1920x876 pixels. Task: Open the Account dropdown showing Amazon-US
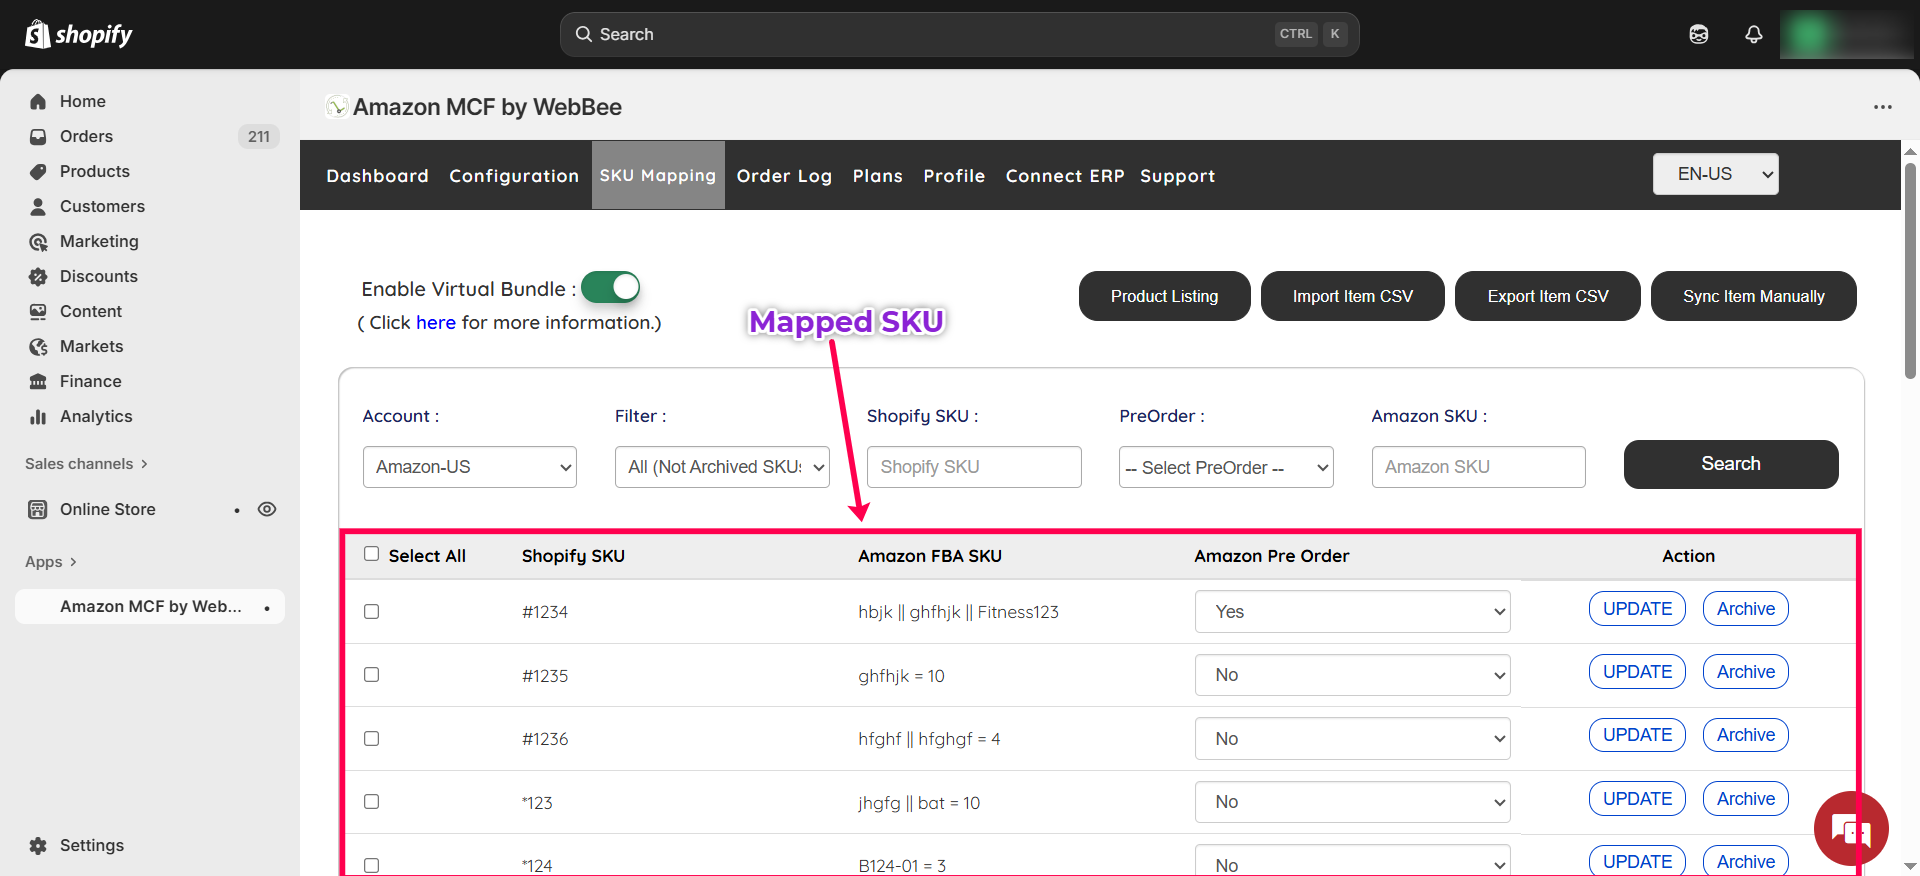(469, 467)
